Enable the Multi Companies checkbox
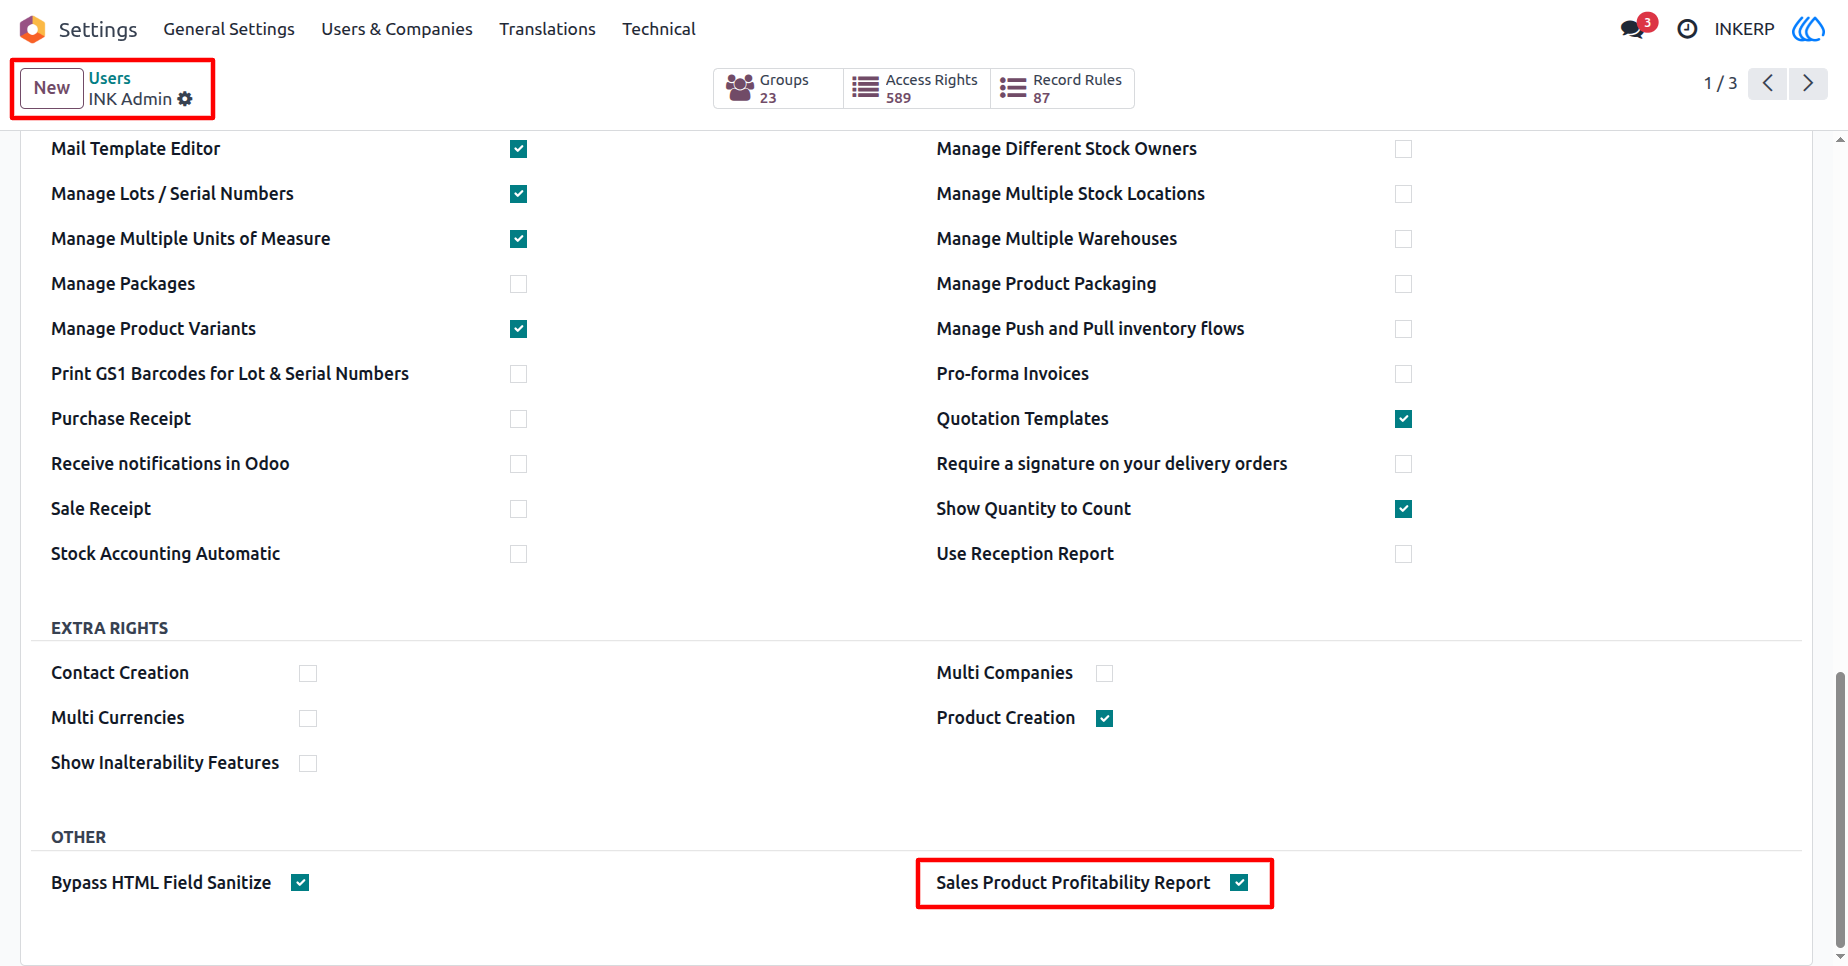Image resolution: width=1848 pixels, height=966 pixels. coord(1104,674)
